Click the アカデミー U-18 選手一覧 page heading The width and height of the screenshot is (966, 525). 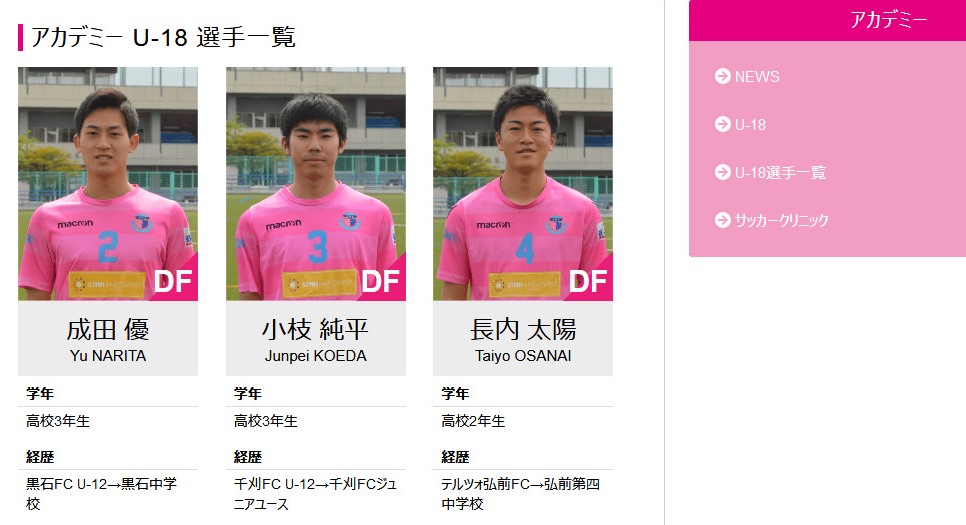(163, 37)
